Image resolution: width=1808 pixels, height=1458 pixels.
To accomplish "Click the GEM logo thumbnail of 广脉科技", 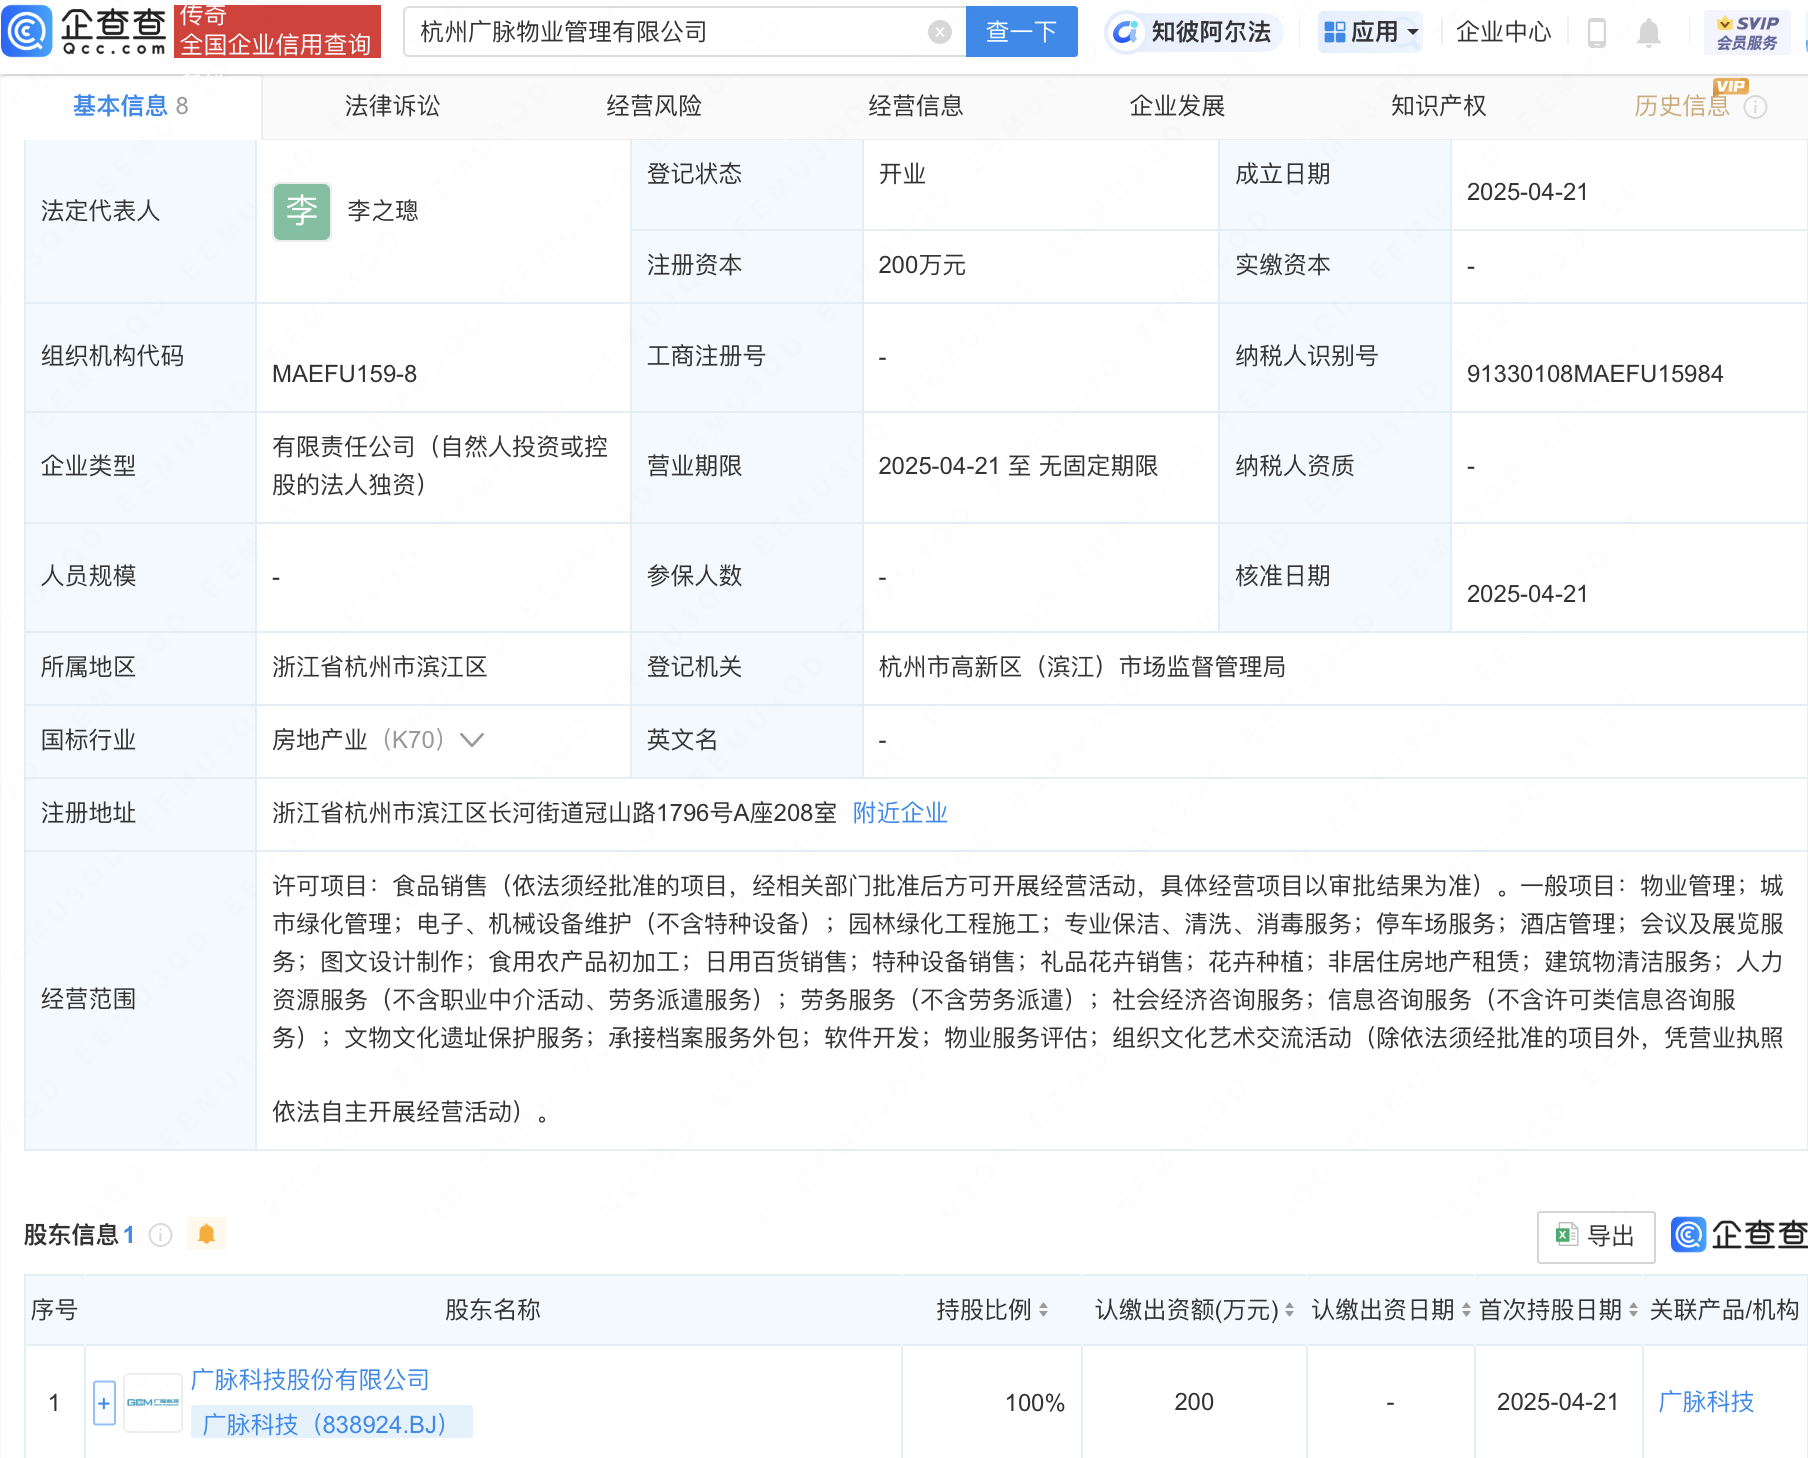I will 153,1403.
